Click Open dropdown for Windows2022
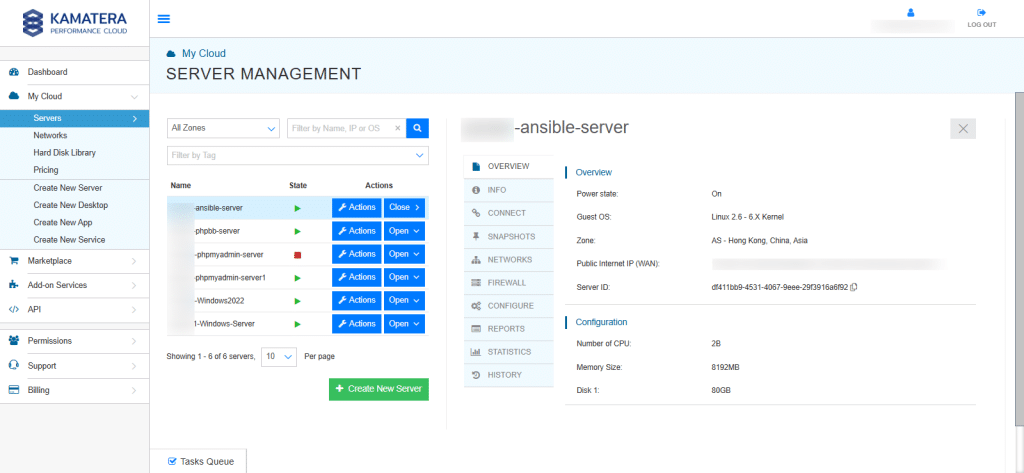The width and height of the screenshot is (1024, 473). pos(404,301)
